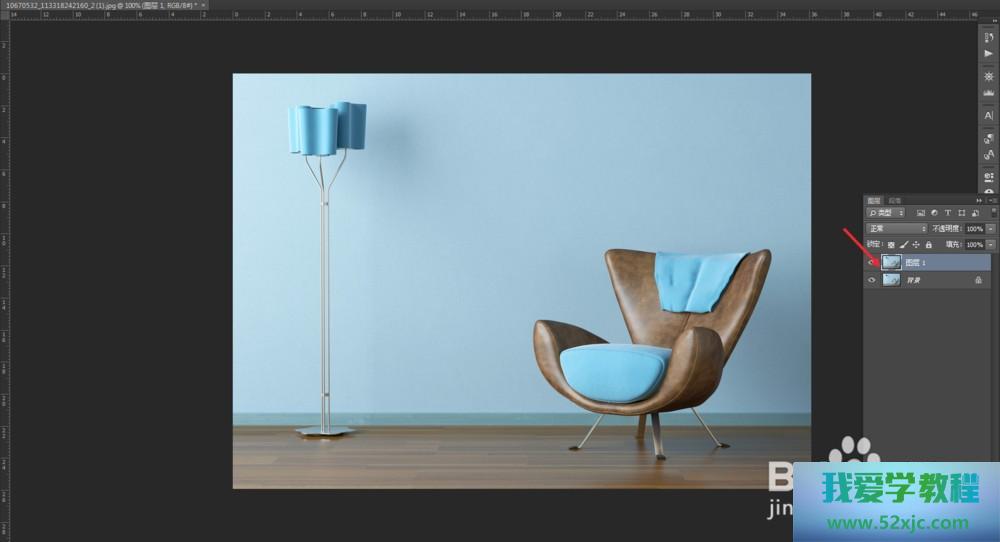Open the layer filter 类型 dropdown

tap(886, 213)
